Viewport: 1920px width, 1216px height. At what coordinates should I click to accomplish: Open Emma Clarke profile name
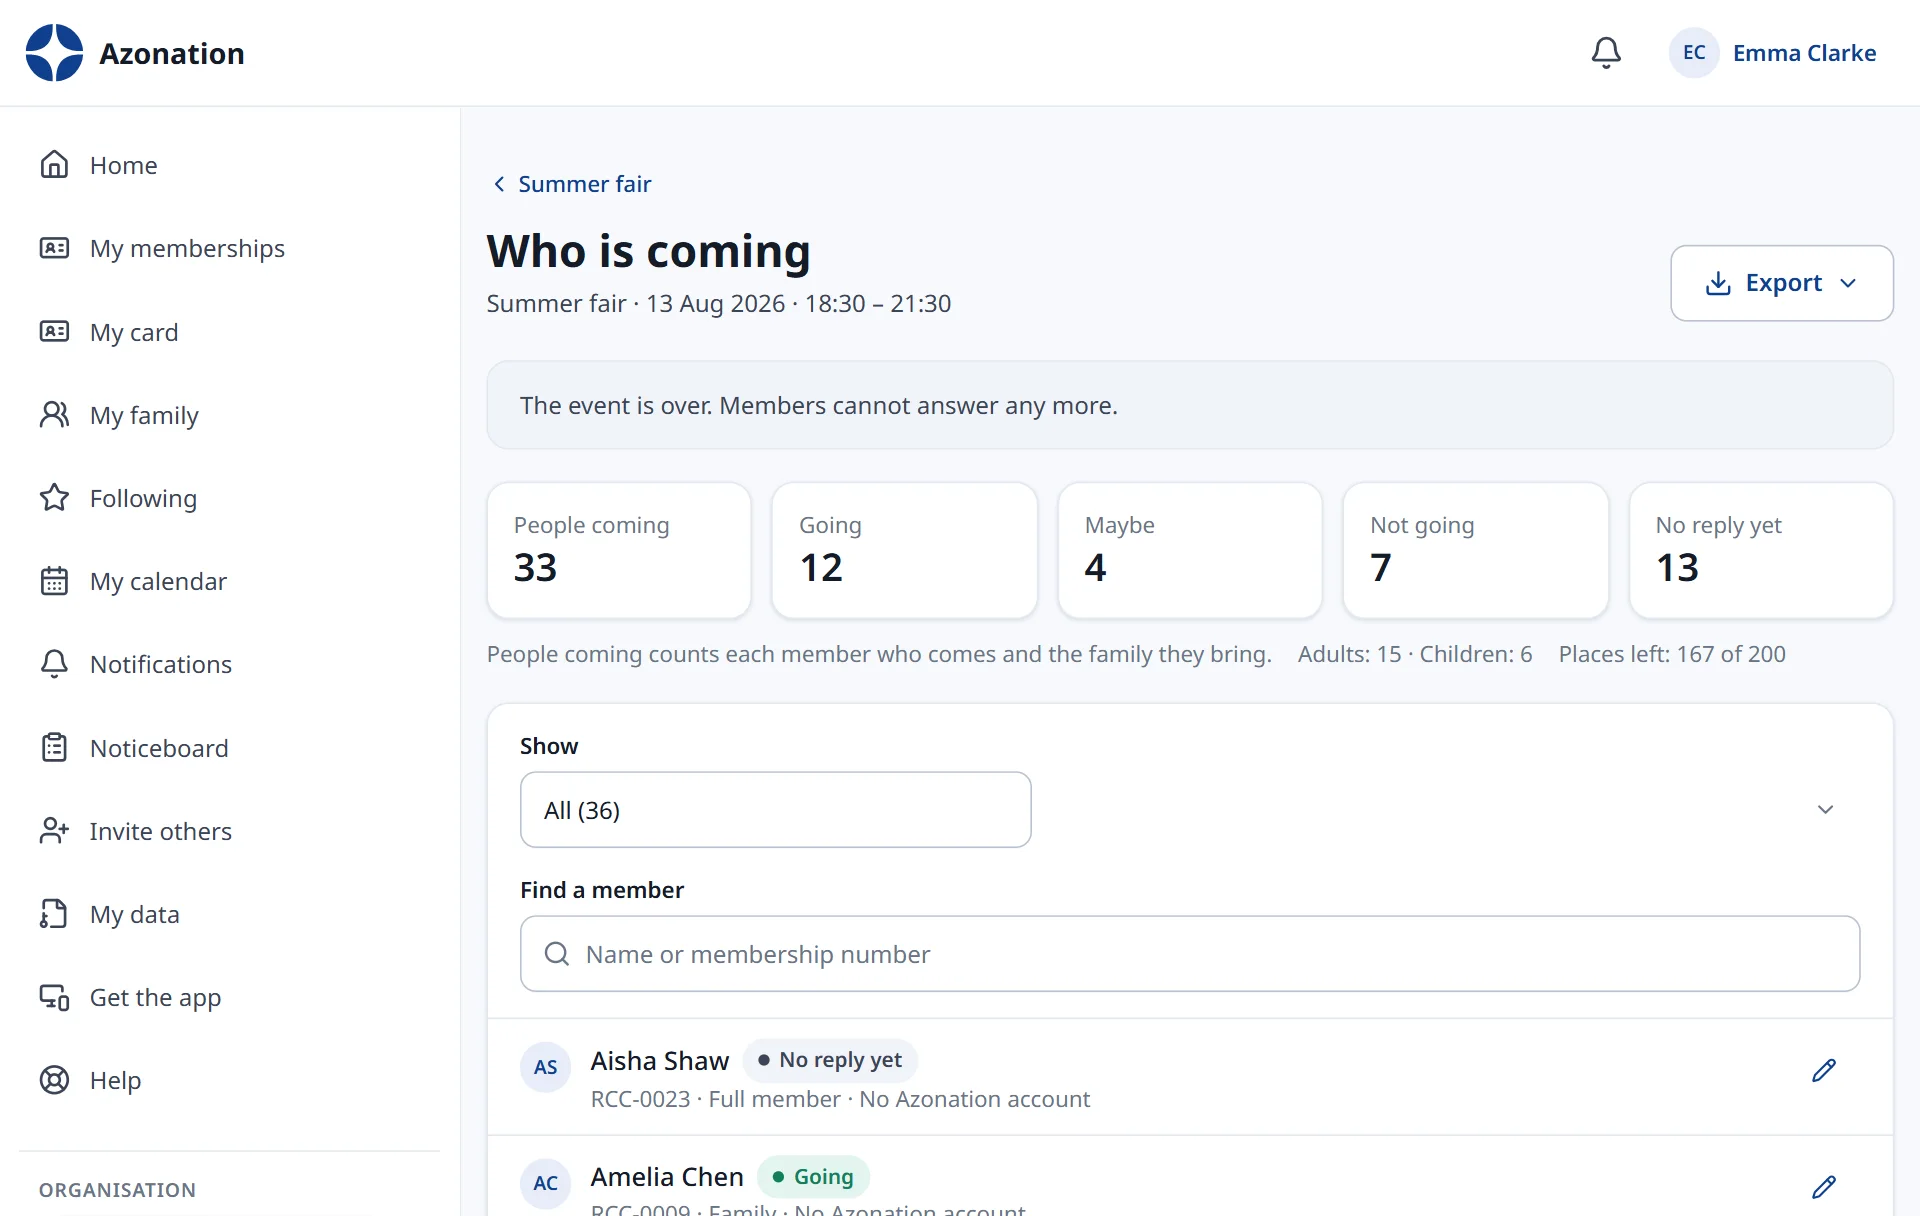pos(1804,53)
